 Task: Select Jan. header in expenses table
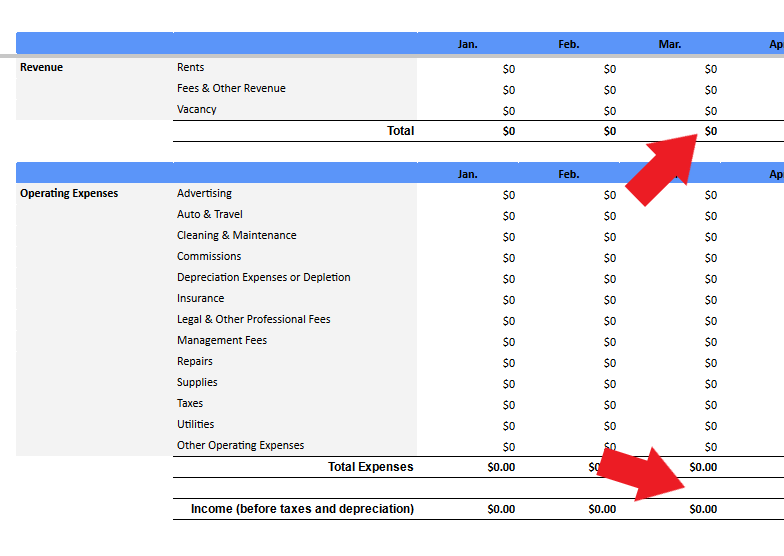[468, 174]
